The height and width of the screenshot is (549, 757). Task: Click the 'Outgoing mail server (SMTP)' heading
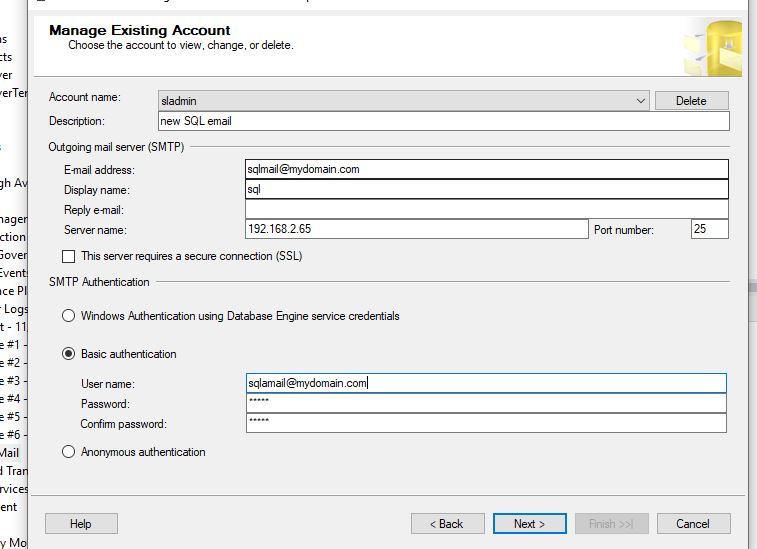click(116, 147)
